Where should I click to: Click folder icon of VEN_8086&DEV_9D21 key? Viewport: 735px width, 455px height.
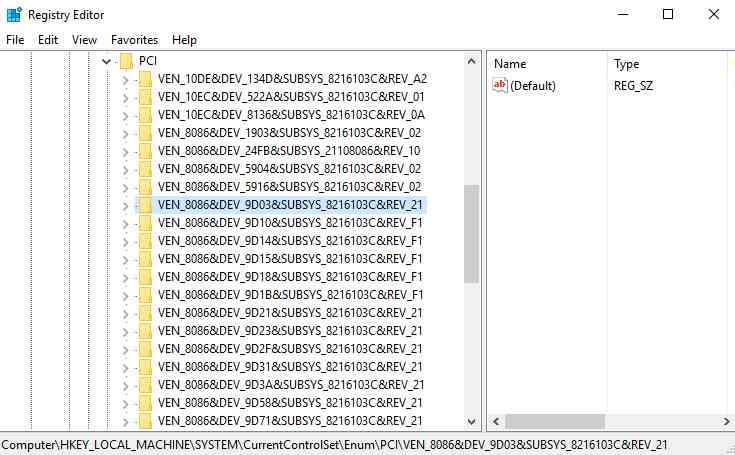[145, 313]
